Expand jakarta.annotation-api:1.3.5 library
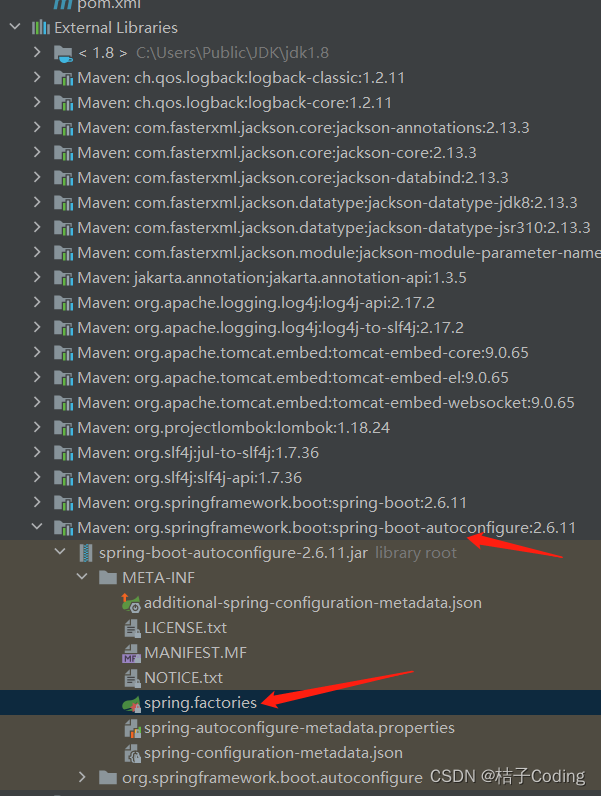Image resolution: width=601 pixels, height=796 pixels. point(37,277)
